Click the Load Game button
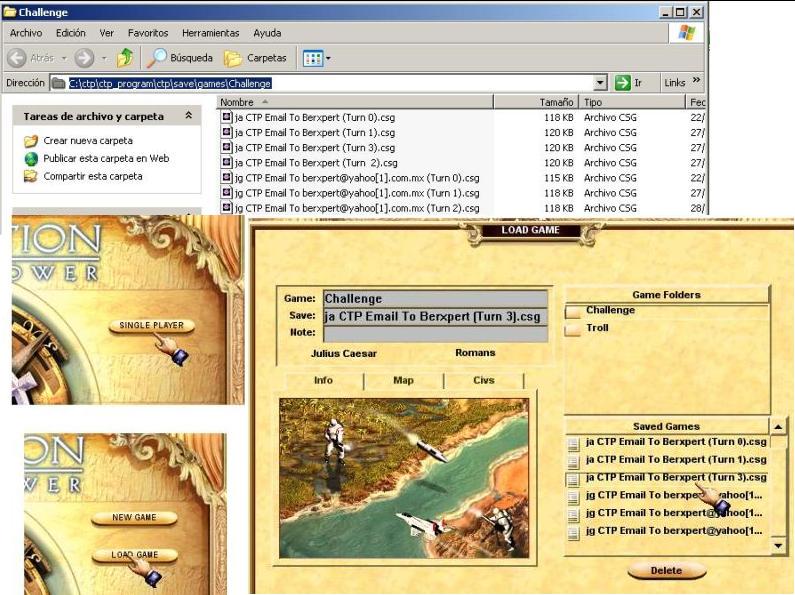Viewport: 795px width, 595px height. [x=134, y=554]
